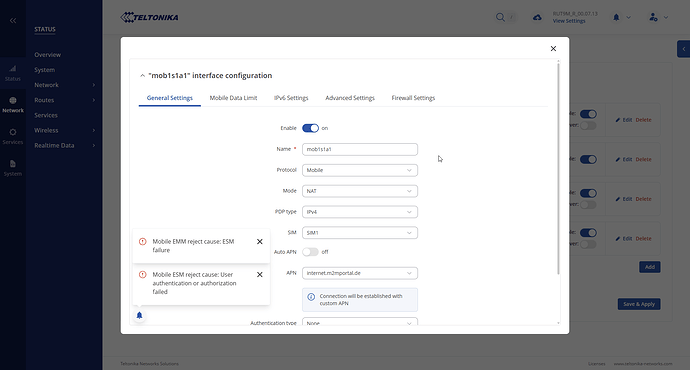The image size is (690, 370).
Task: Expand the Wireless submenu in sidebar
Action: coord(94,130)
